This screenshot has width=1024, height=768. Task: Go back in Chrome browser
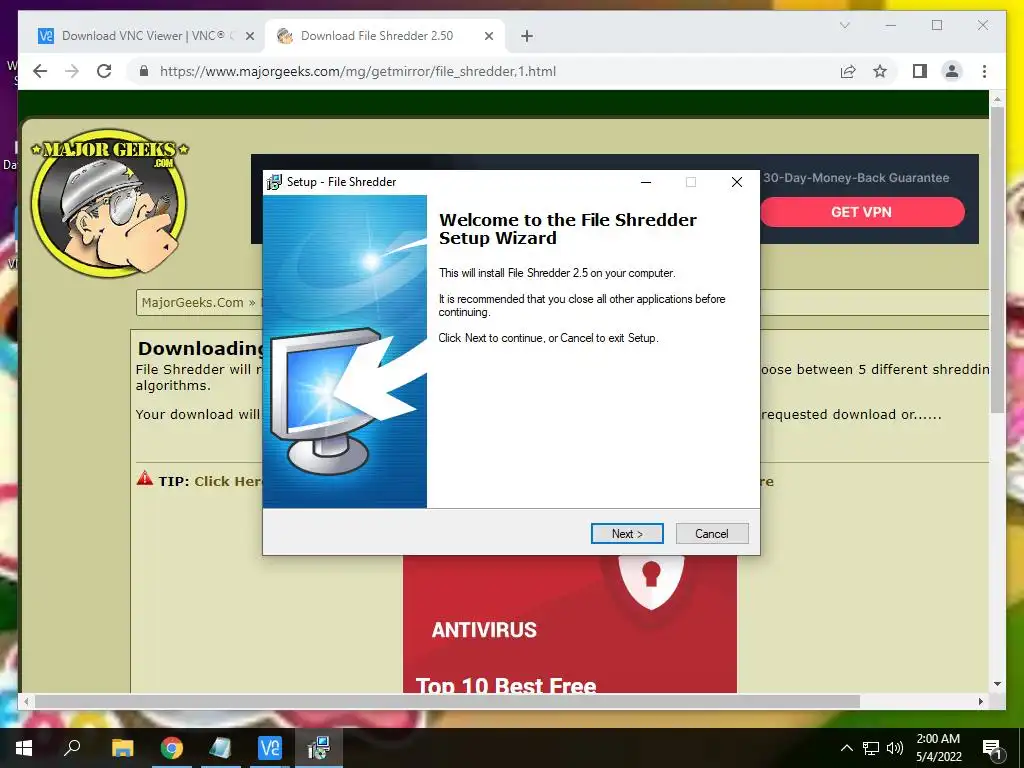click(x=40, y=71)
